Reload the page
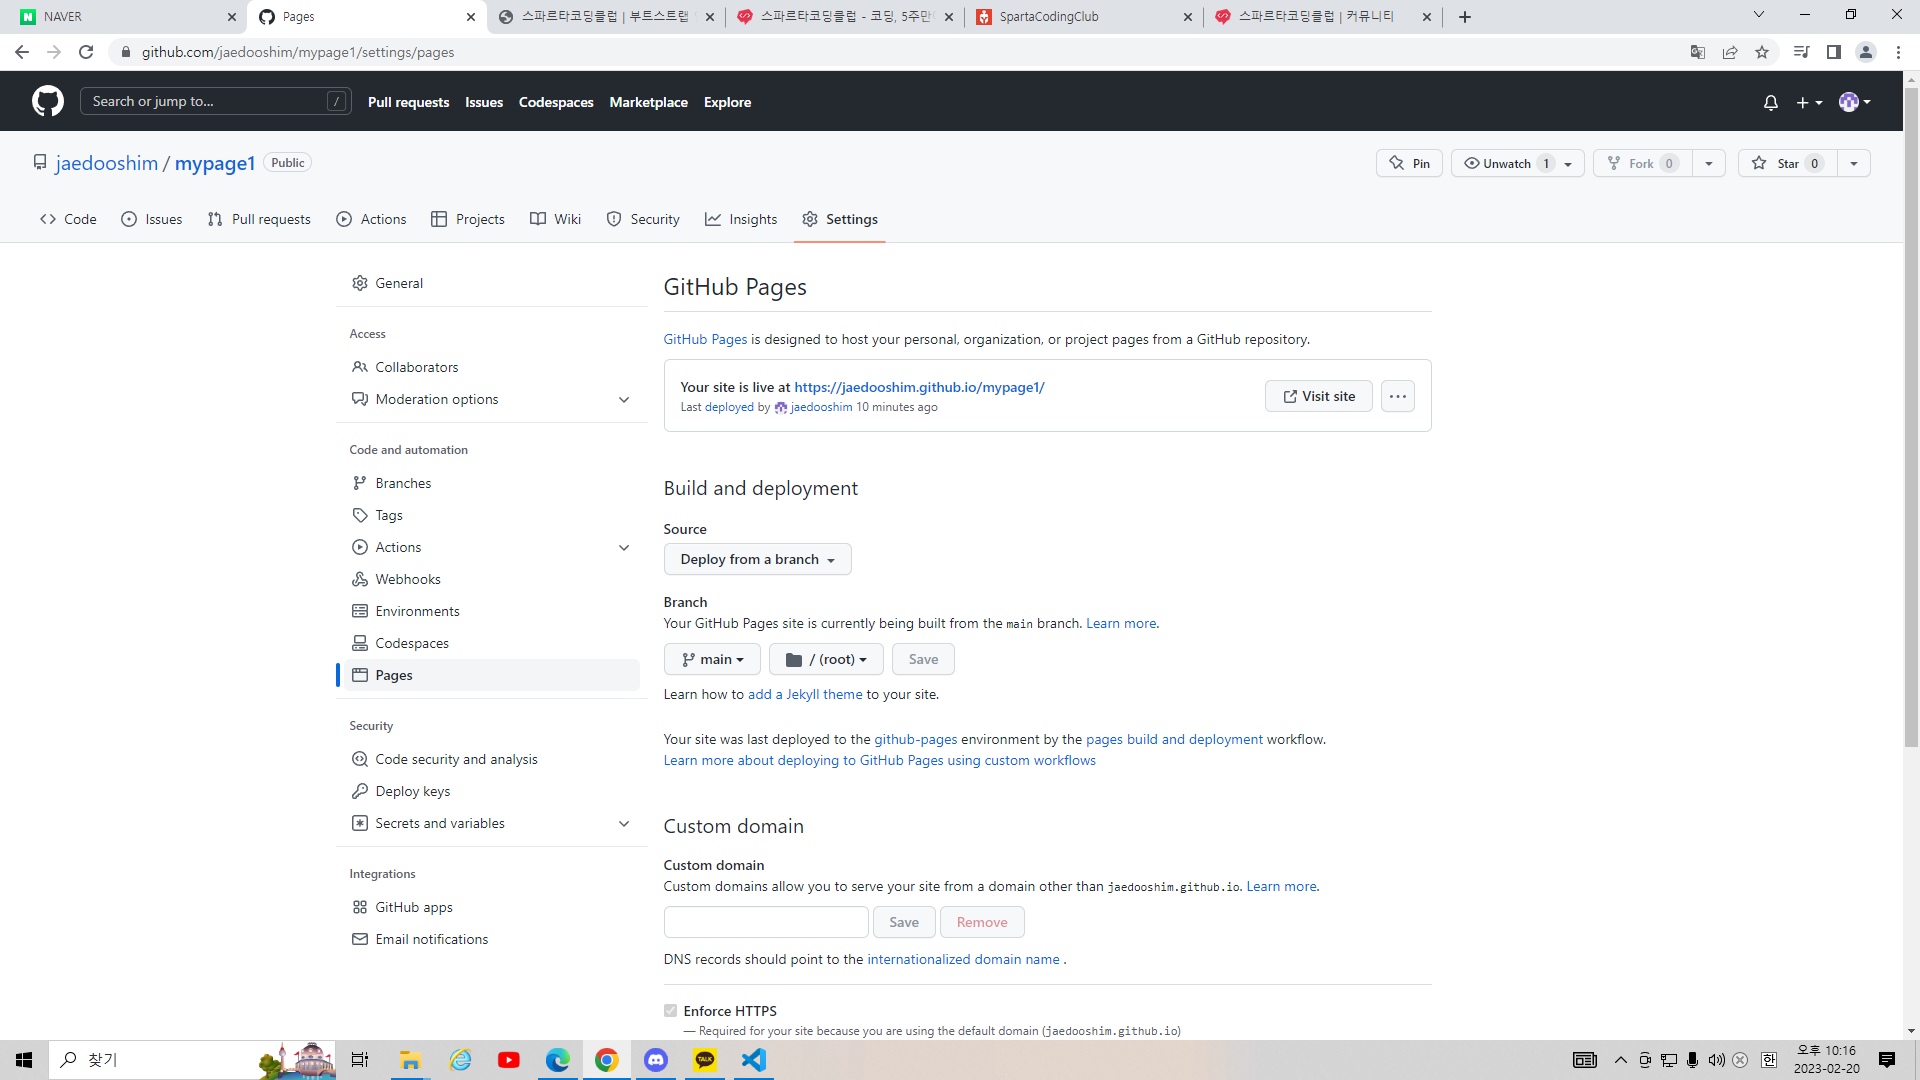The width and height of the screenshot is (1920, 1080). [x=86, y=52]
